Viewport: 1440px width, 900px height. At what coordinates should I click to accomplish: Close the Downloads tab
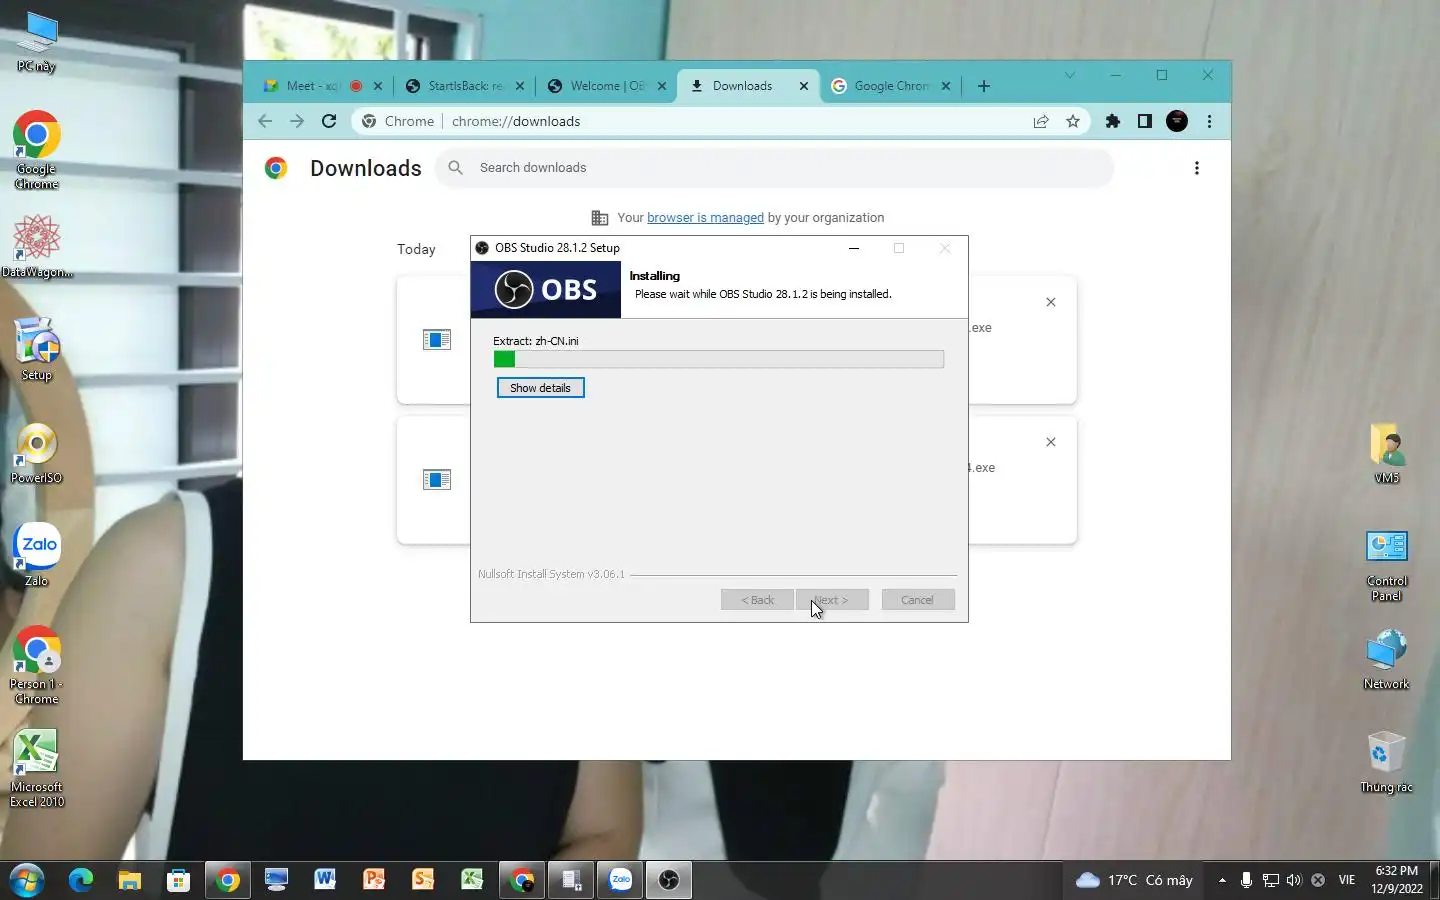pyautogui.click(x=804, y=86)
